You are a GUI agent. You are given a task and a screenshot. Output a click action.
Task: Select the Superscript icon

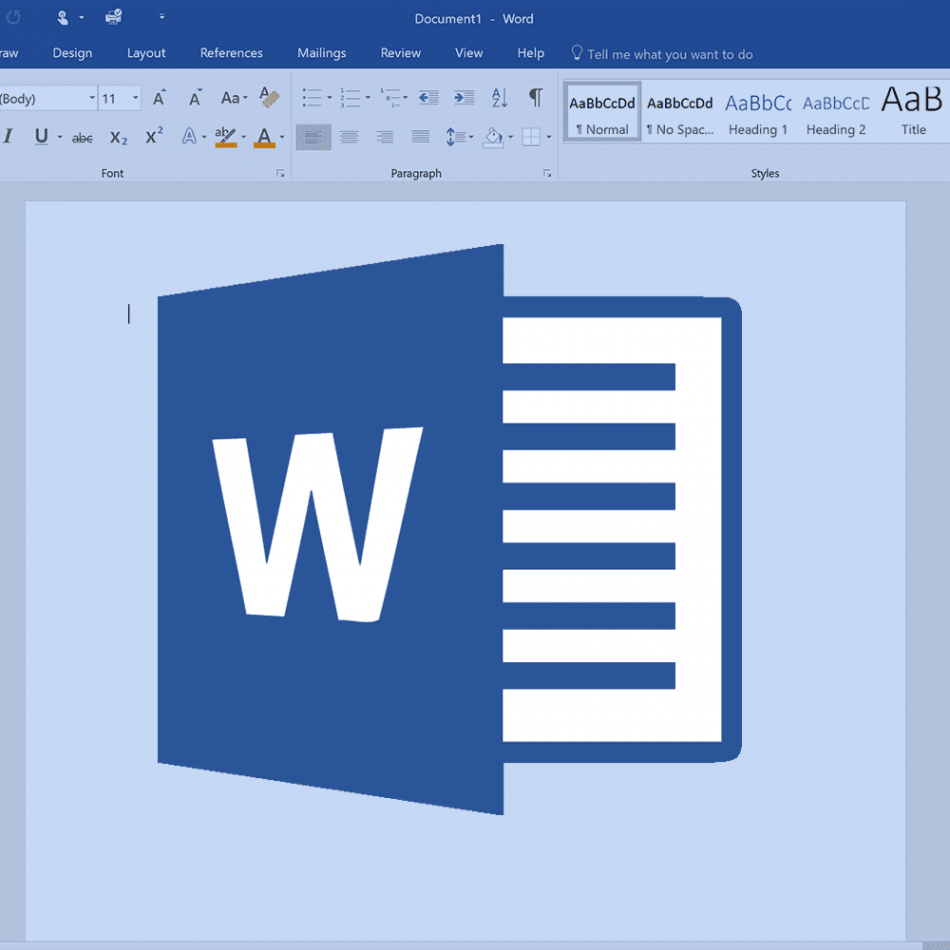click(152, 137)
